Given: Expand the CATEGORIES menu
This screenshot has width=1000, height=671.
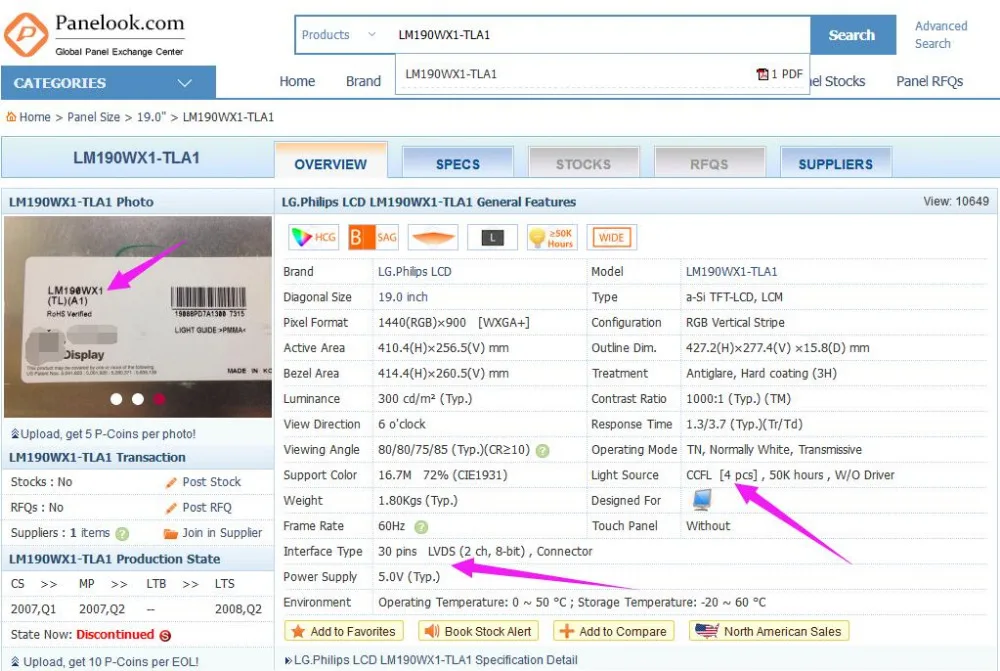Looking at the screenshot, I should click(108, 82).
